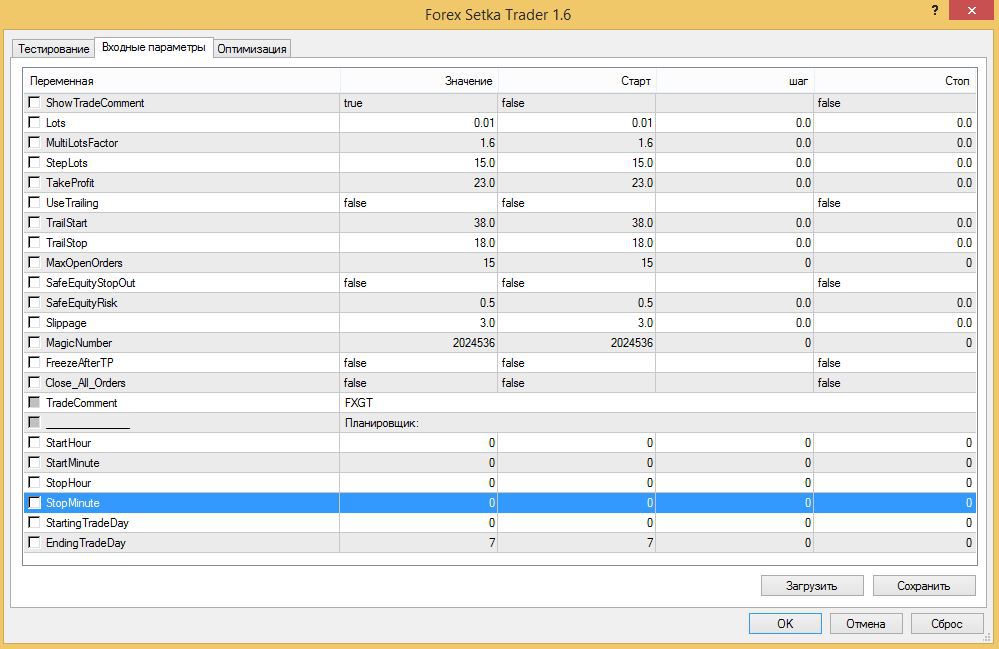This screenshot has width=999, height=649.
Task: Select TradeComment value 'FXGT'
Action: 658,403
